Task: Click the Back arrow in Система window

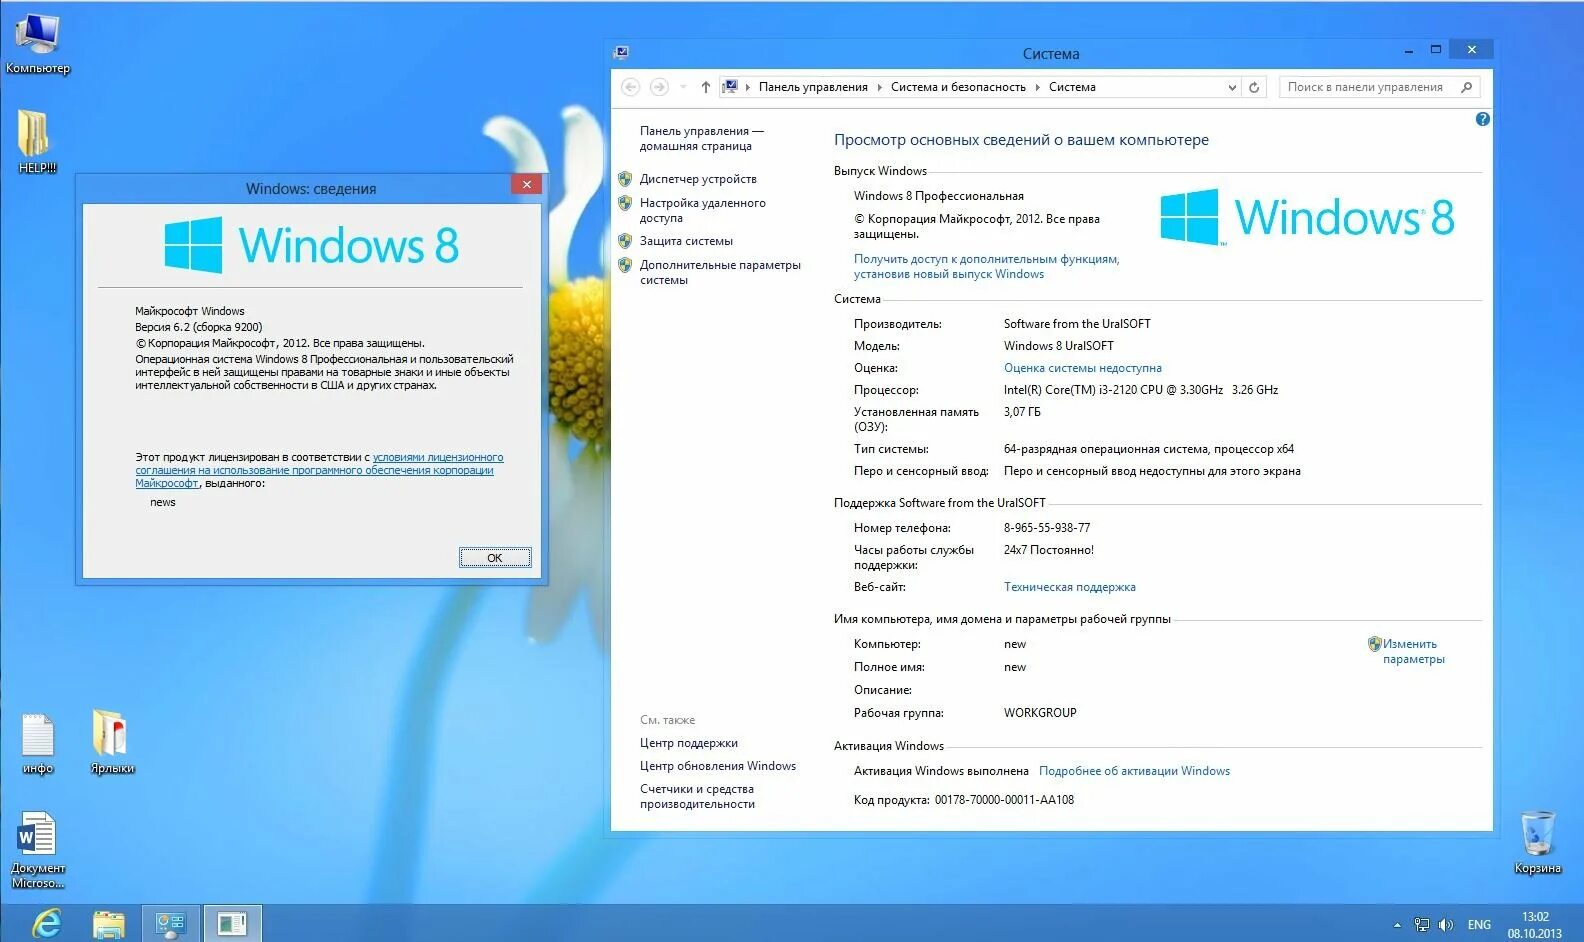Action: [631, 87]
